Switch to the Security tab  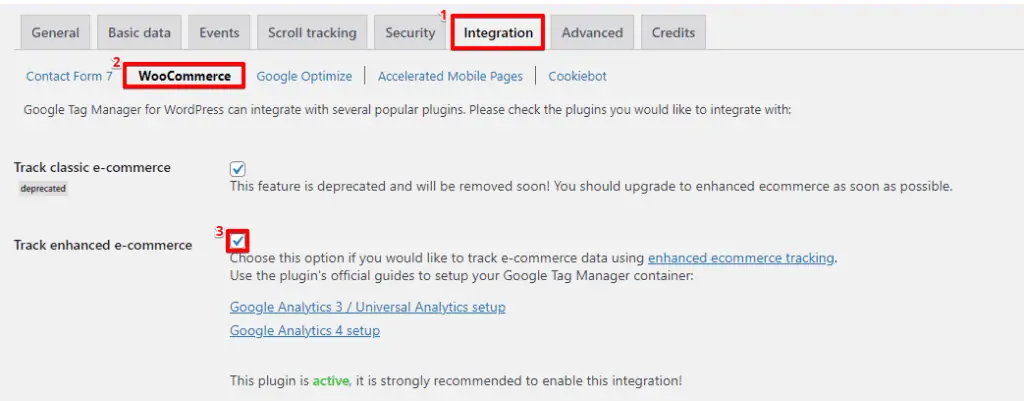pyautogui.click(x=410, y=33)
